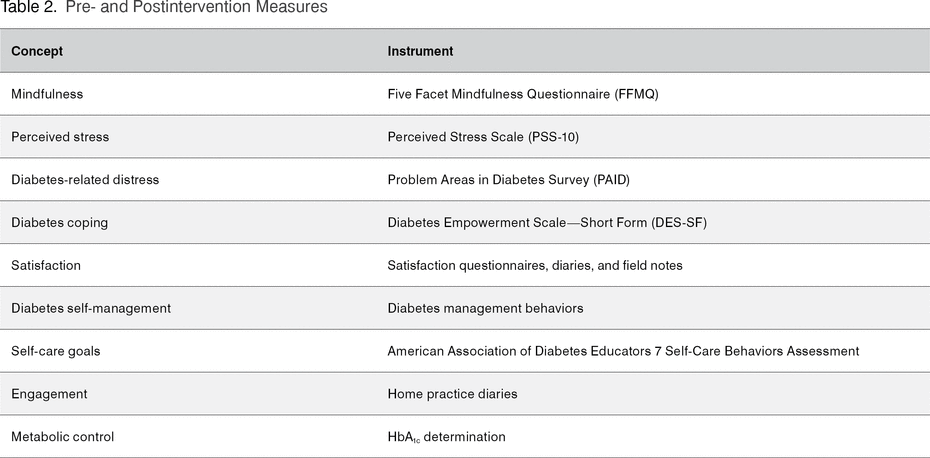Click "Problem Areas in Diabetes Survey (PAID)"
The width and height of the screenshot is (930, 458).
[x=508, y=180]
